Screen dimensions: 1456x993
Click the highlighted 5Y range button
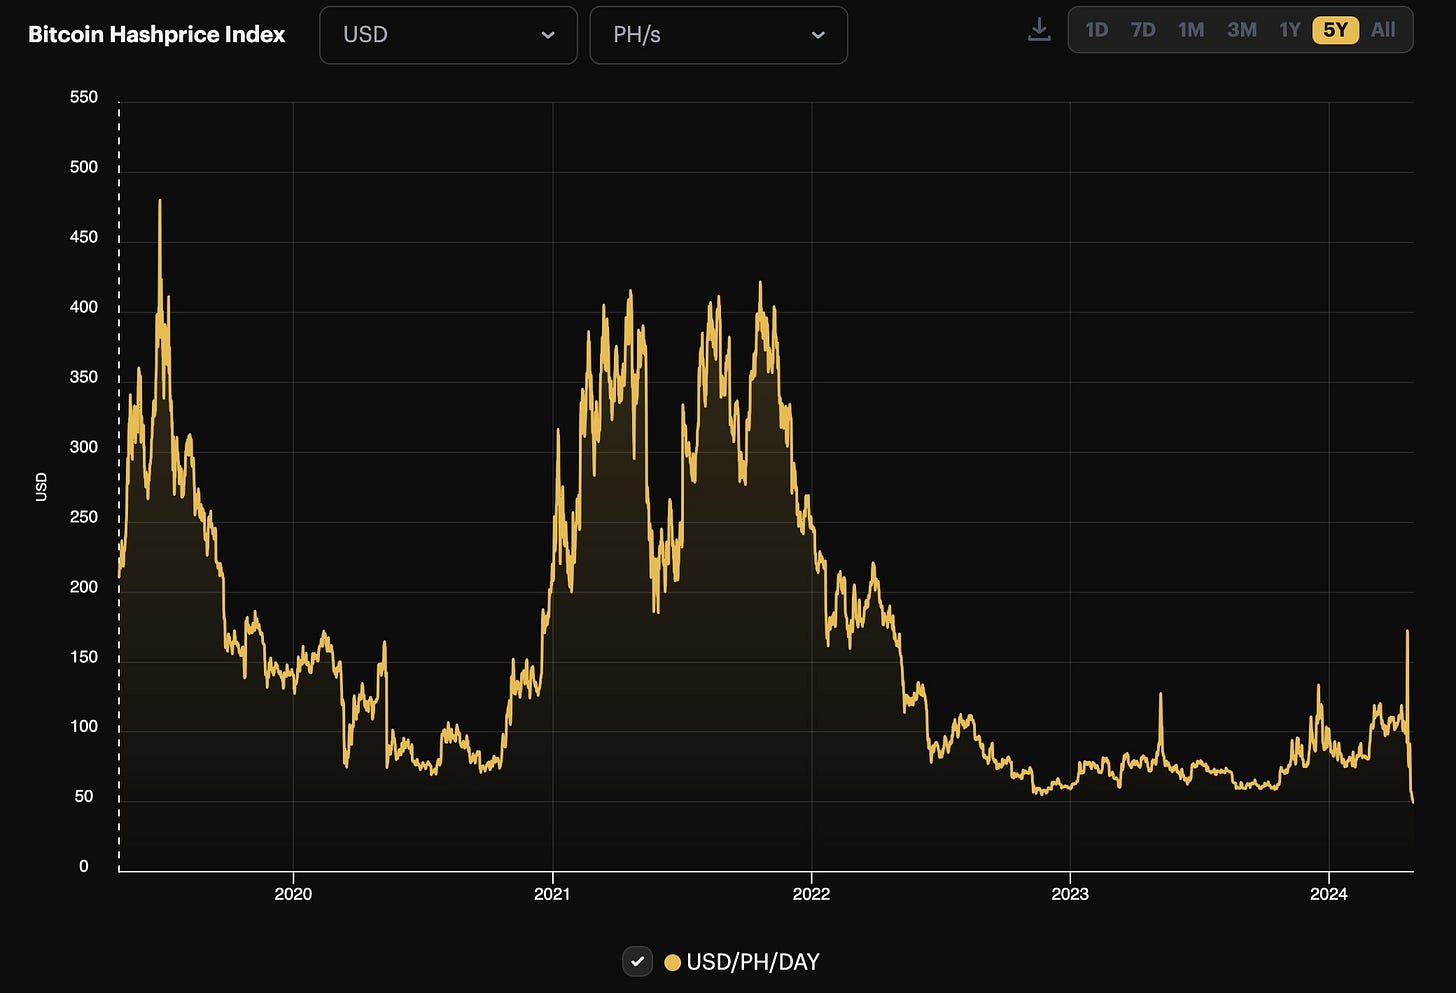pyautogui.click(x=1335, y=30)
